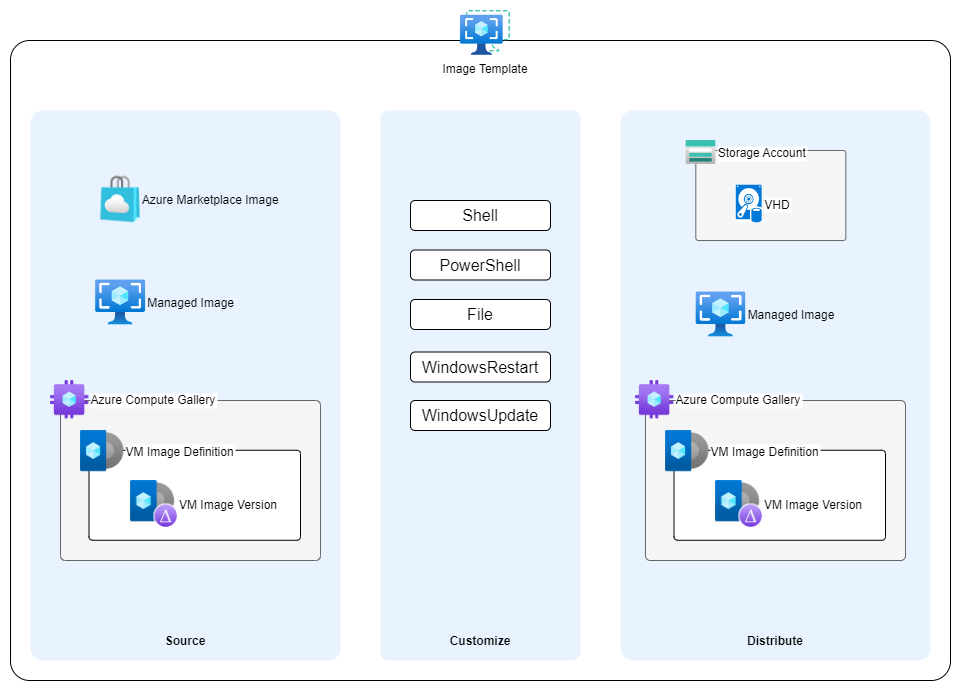The height and width of the screenshot is (691, 961).
Task: Click the PowerShell customizer box
Action: pos(480,265)
